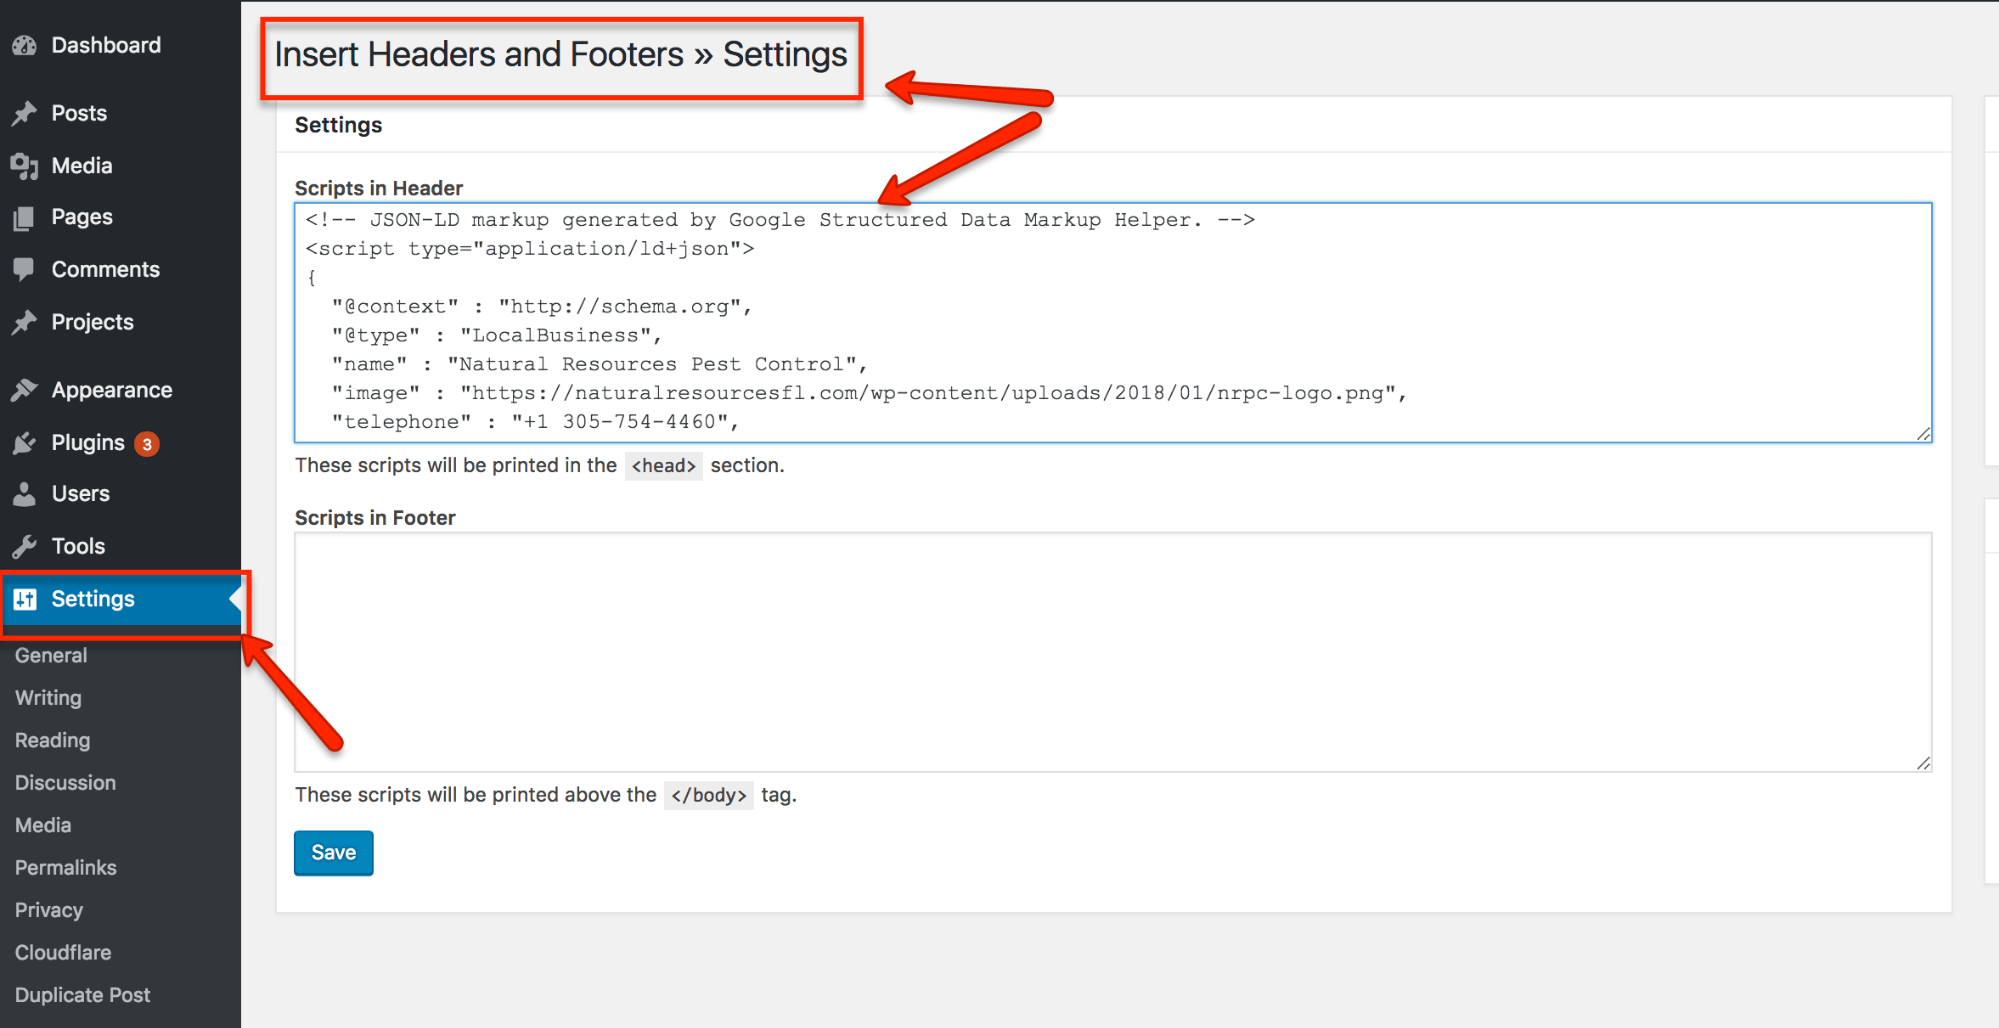Open Permalinks settings submenu link

coord(66,867)
